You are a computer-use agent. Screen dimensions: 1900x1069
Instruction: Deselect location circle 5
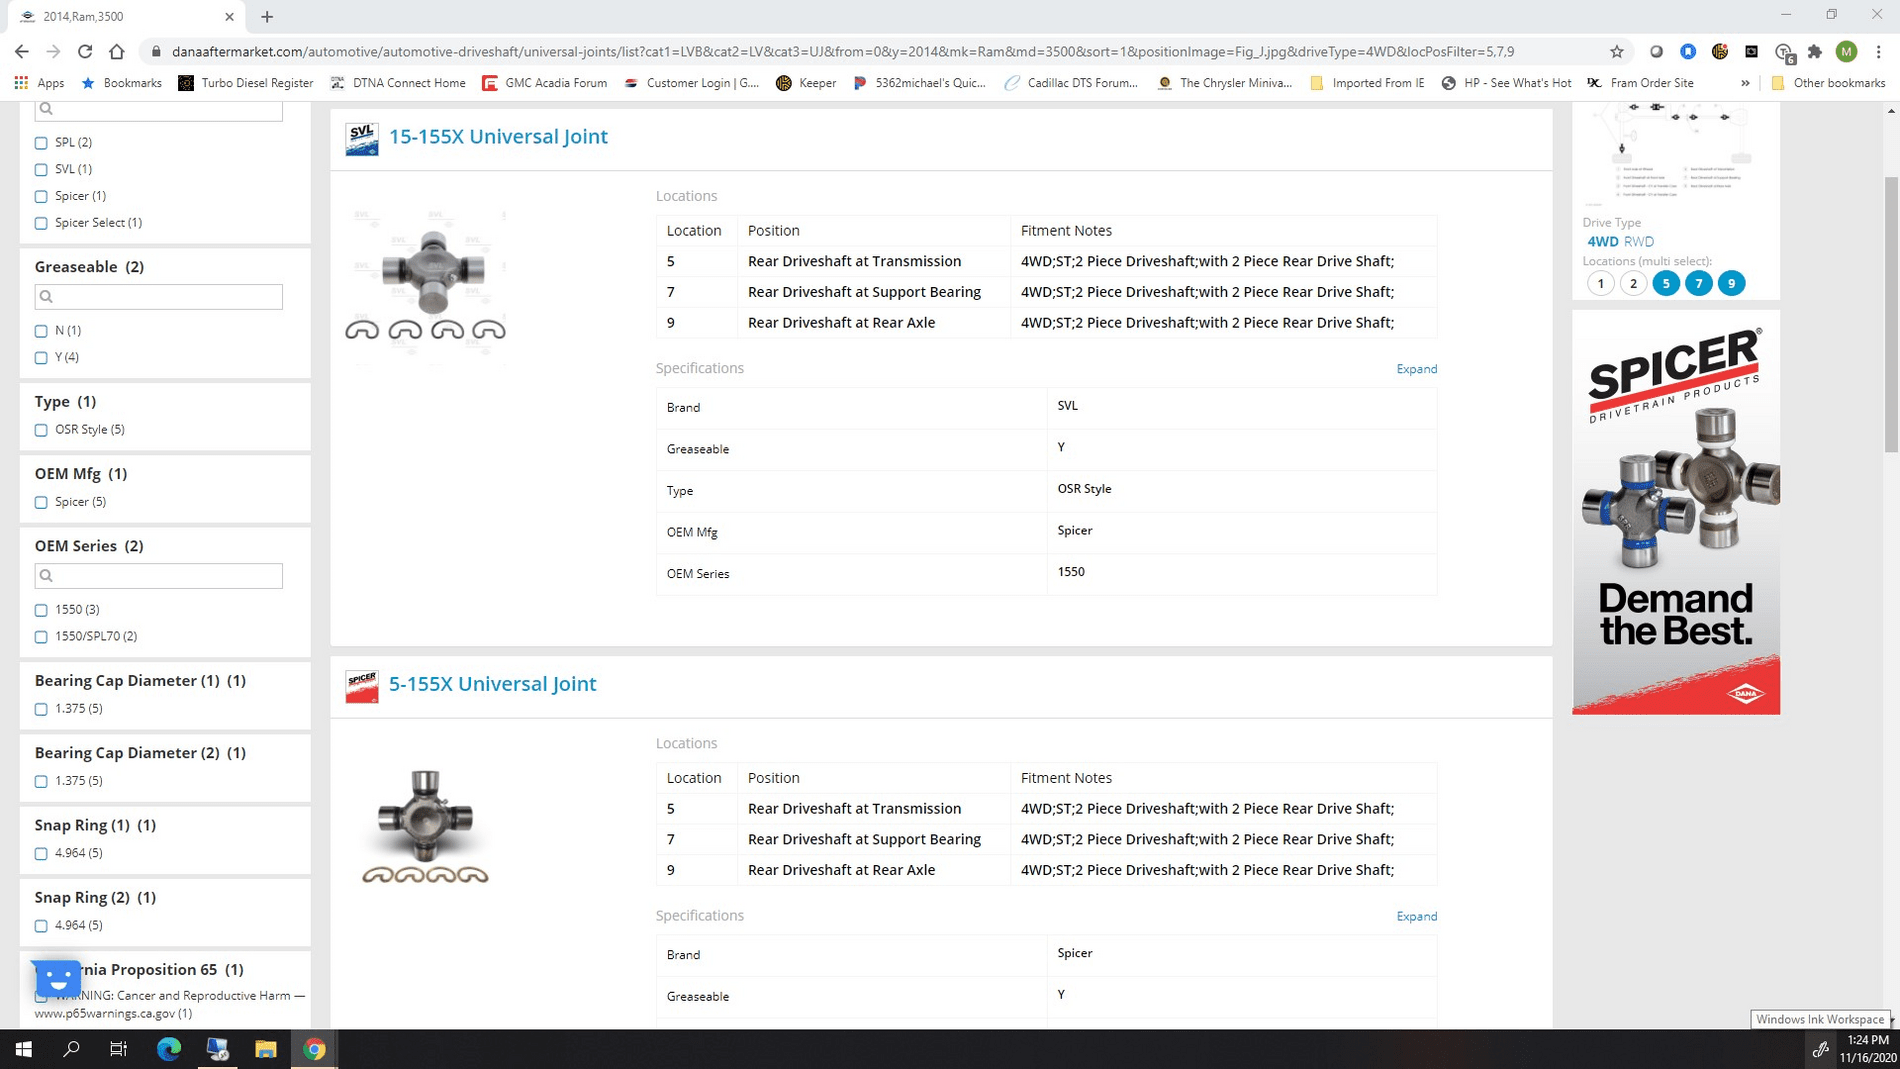pos(1666,283)
